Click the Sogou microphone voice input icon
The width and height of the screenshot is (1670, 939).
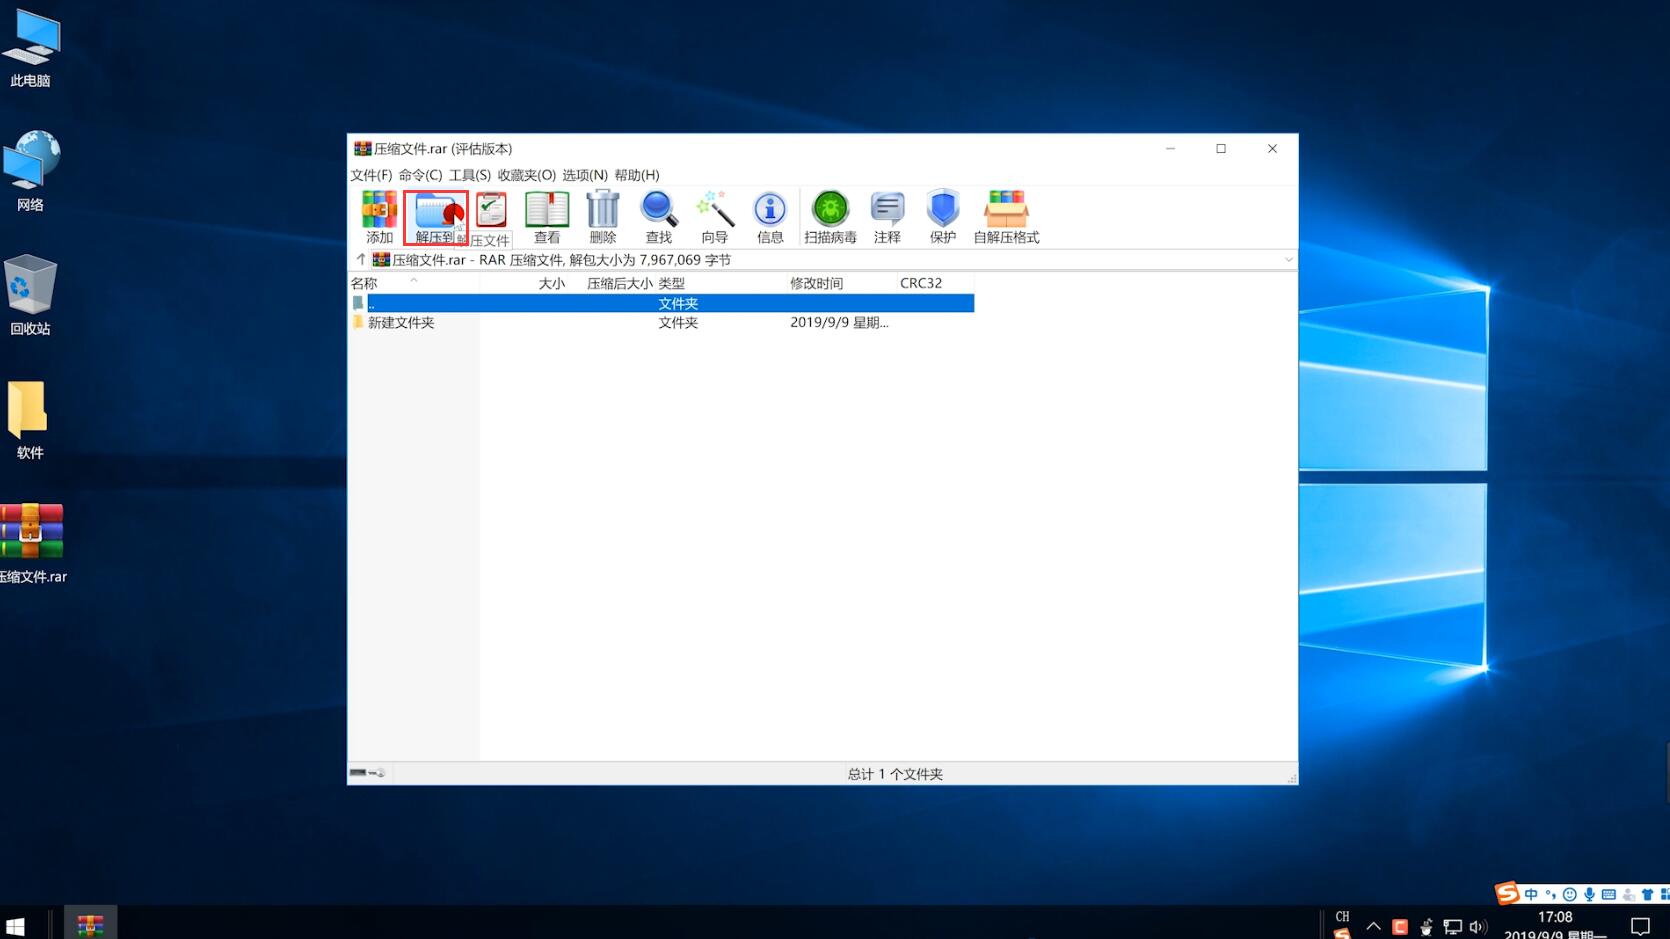[x=1589, y=895]
